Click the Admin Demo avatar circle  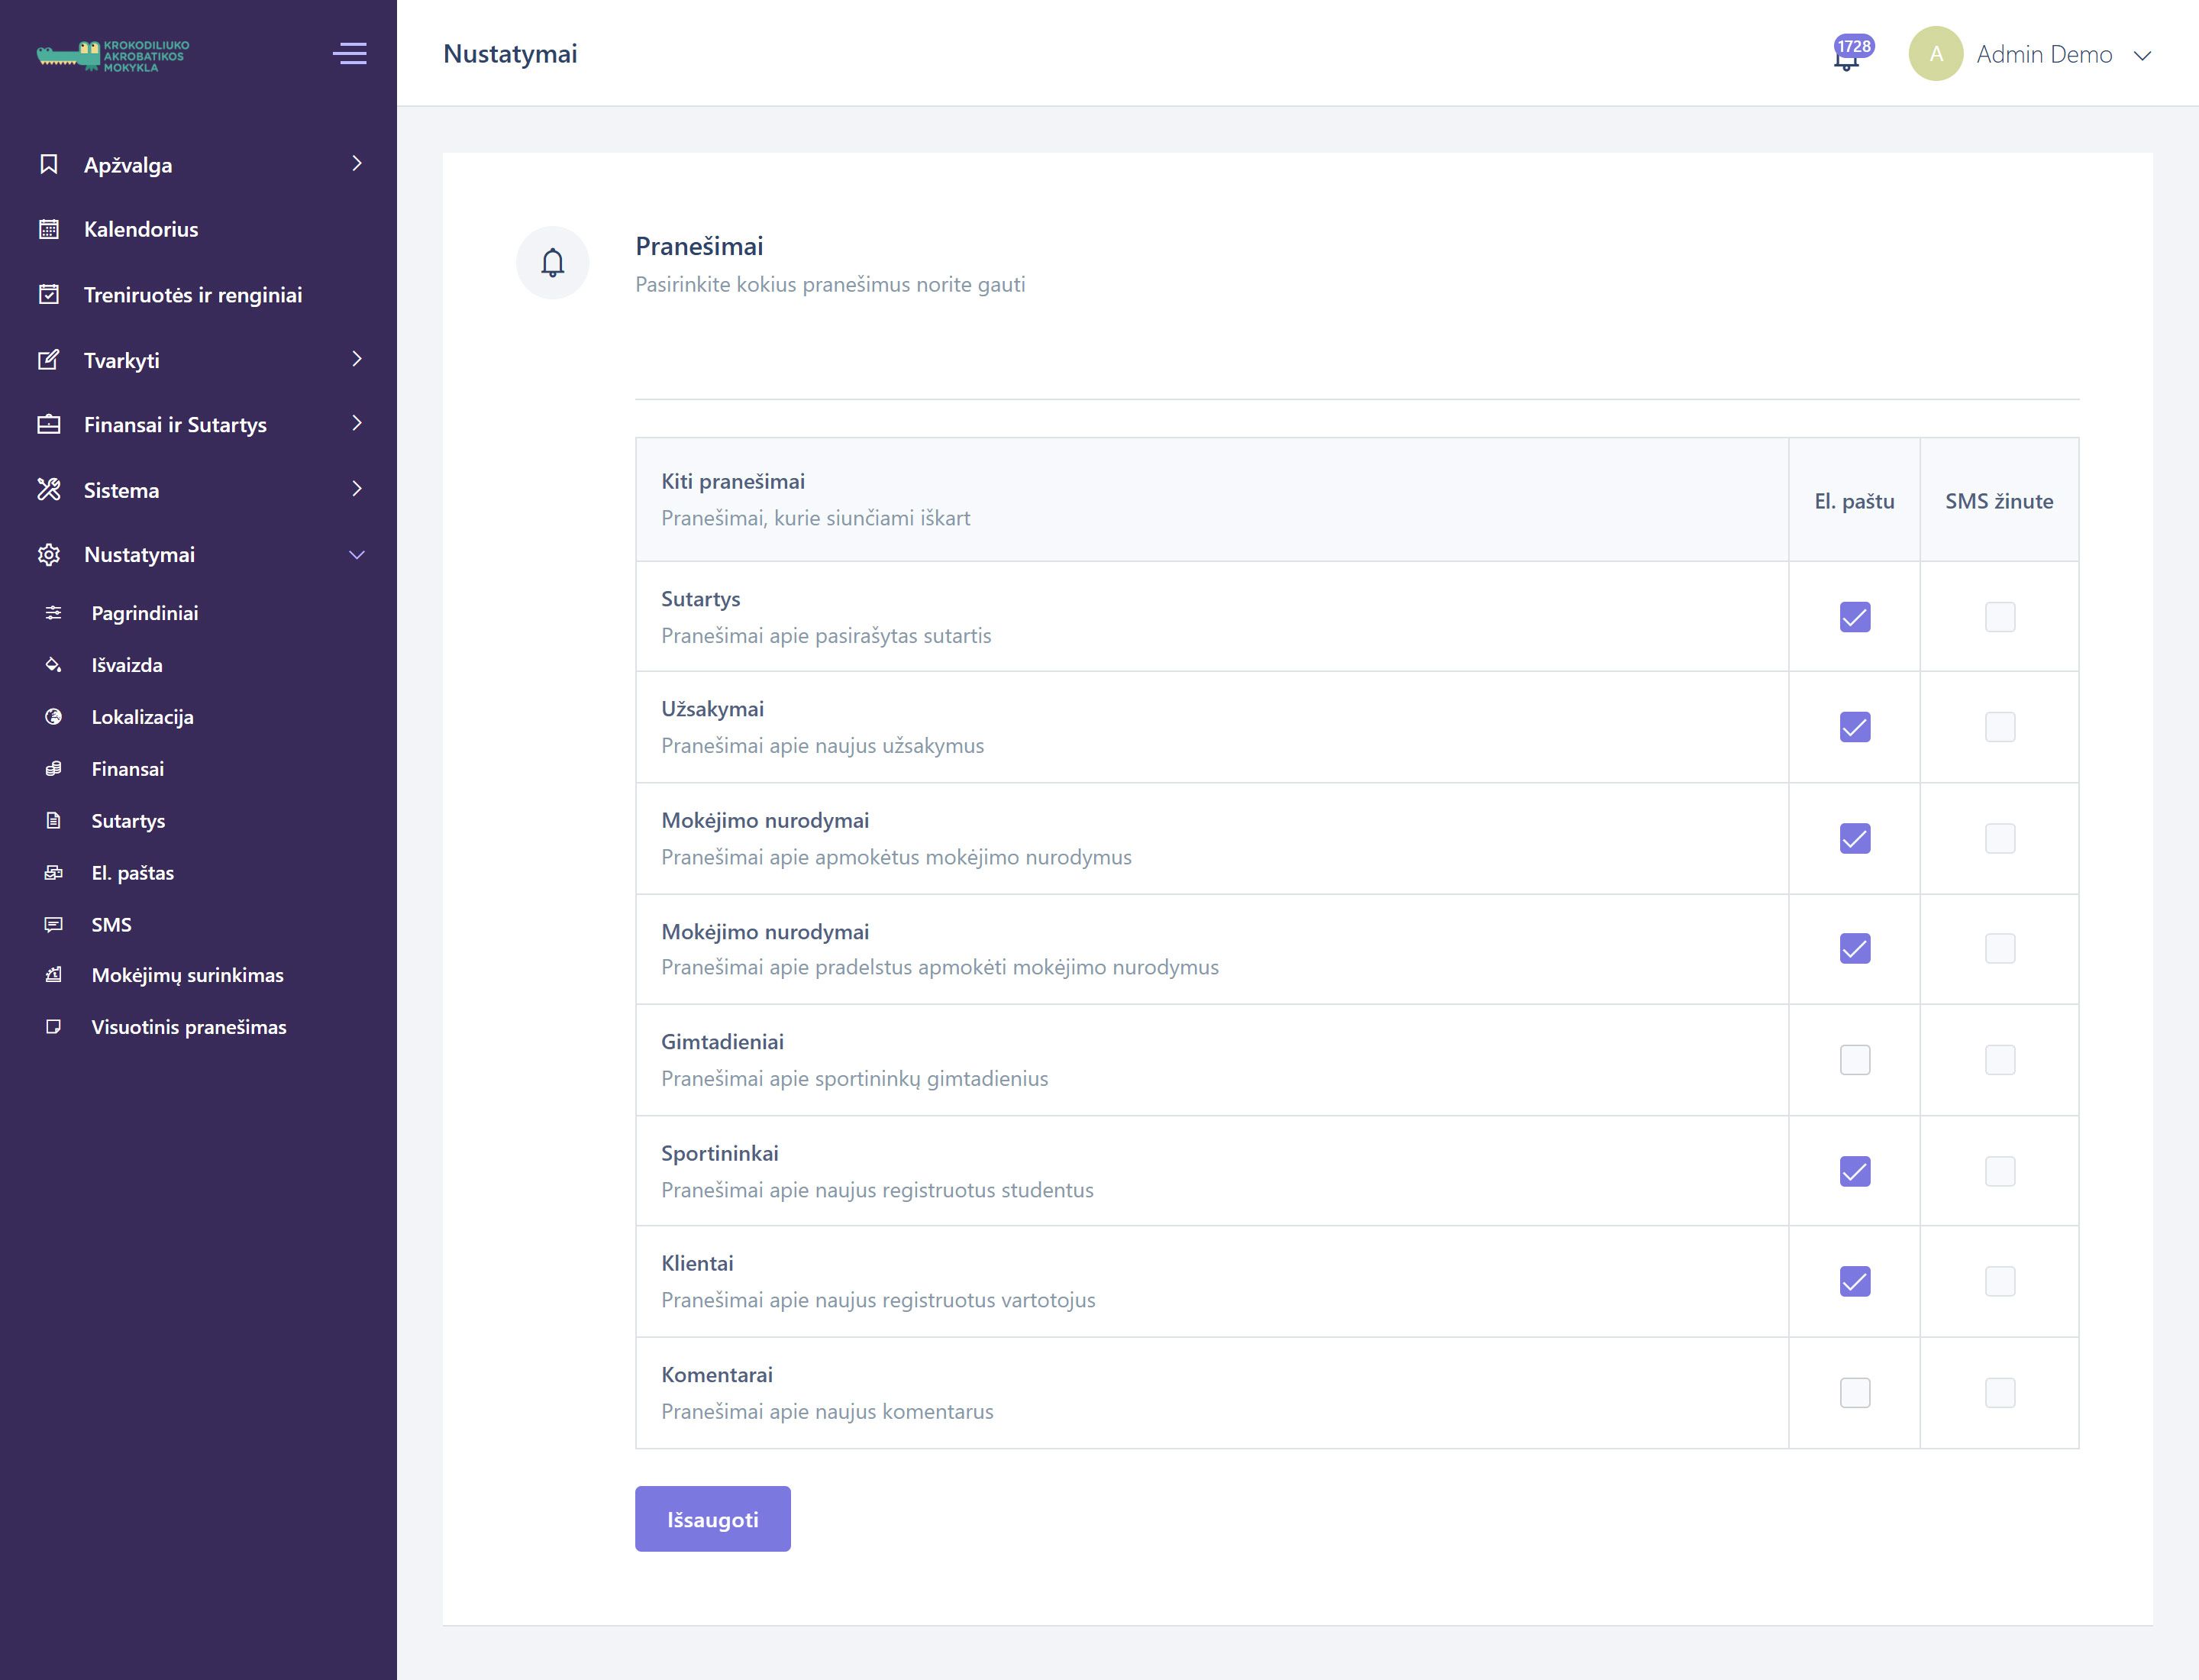pyautogui.click(x=1935, y=54)
